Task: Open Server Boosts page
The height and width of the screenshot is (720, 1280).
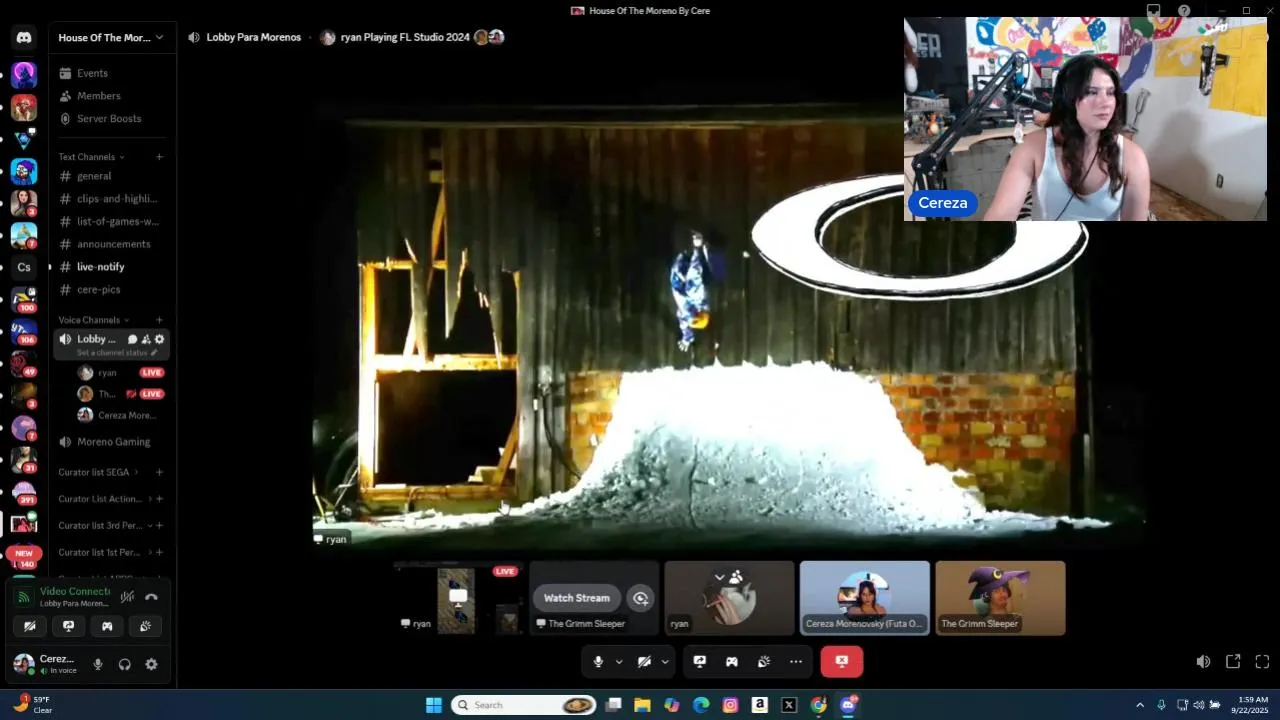Action: point(110,118)
